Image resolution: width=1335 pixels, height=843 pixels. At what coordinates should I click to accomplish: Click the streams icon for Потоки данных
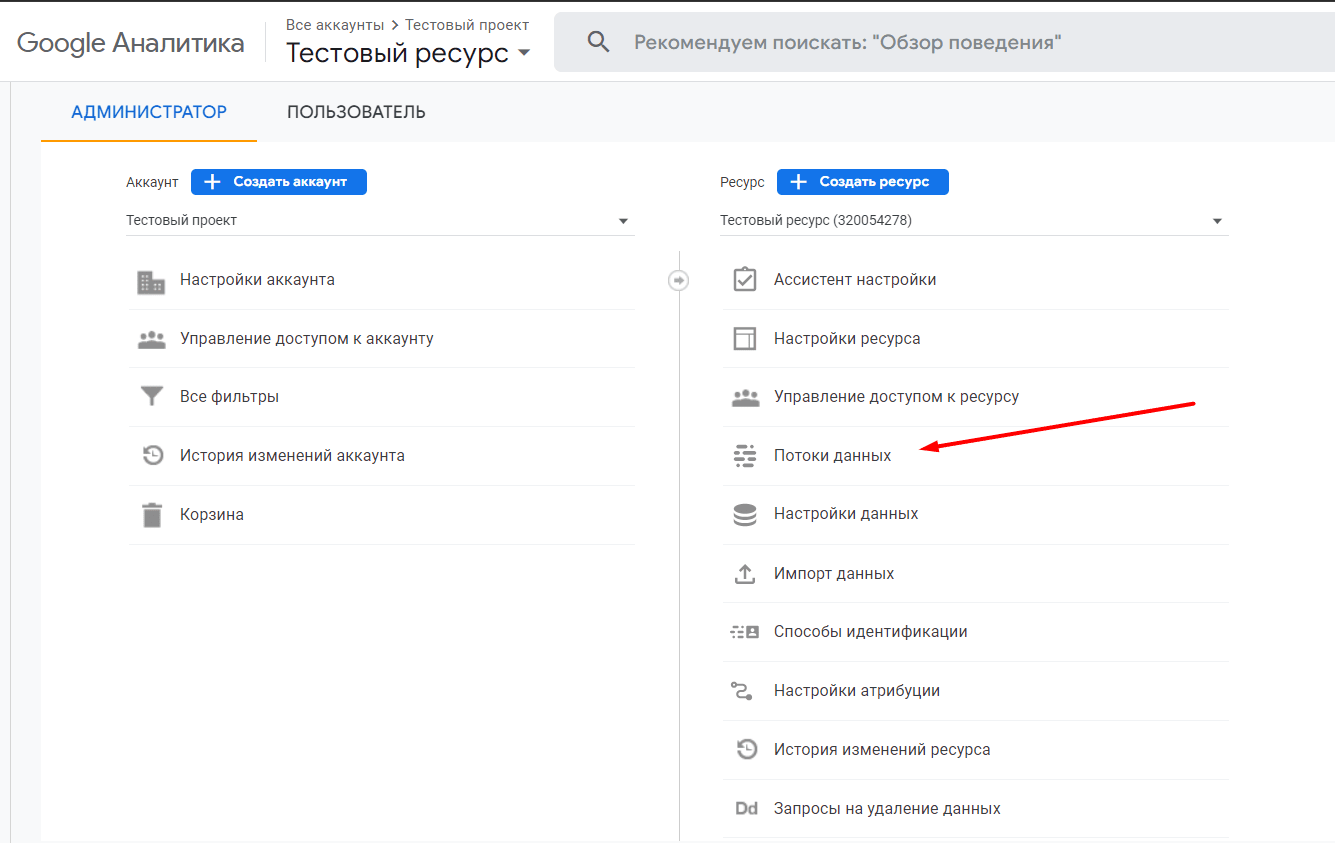(x=745, y=456)
